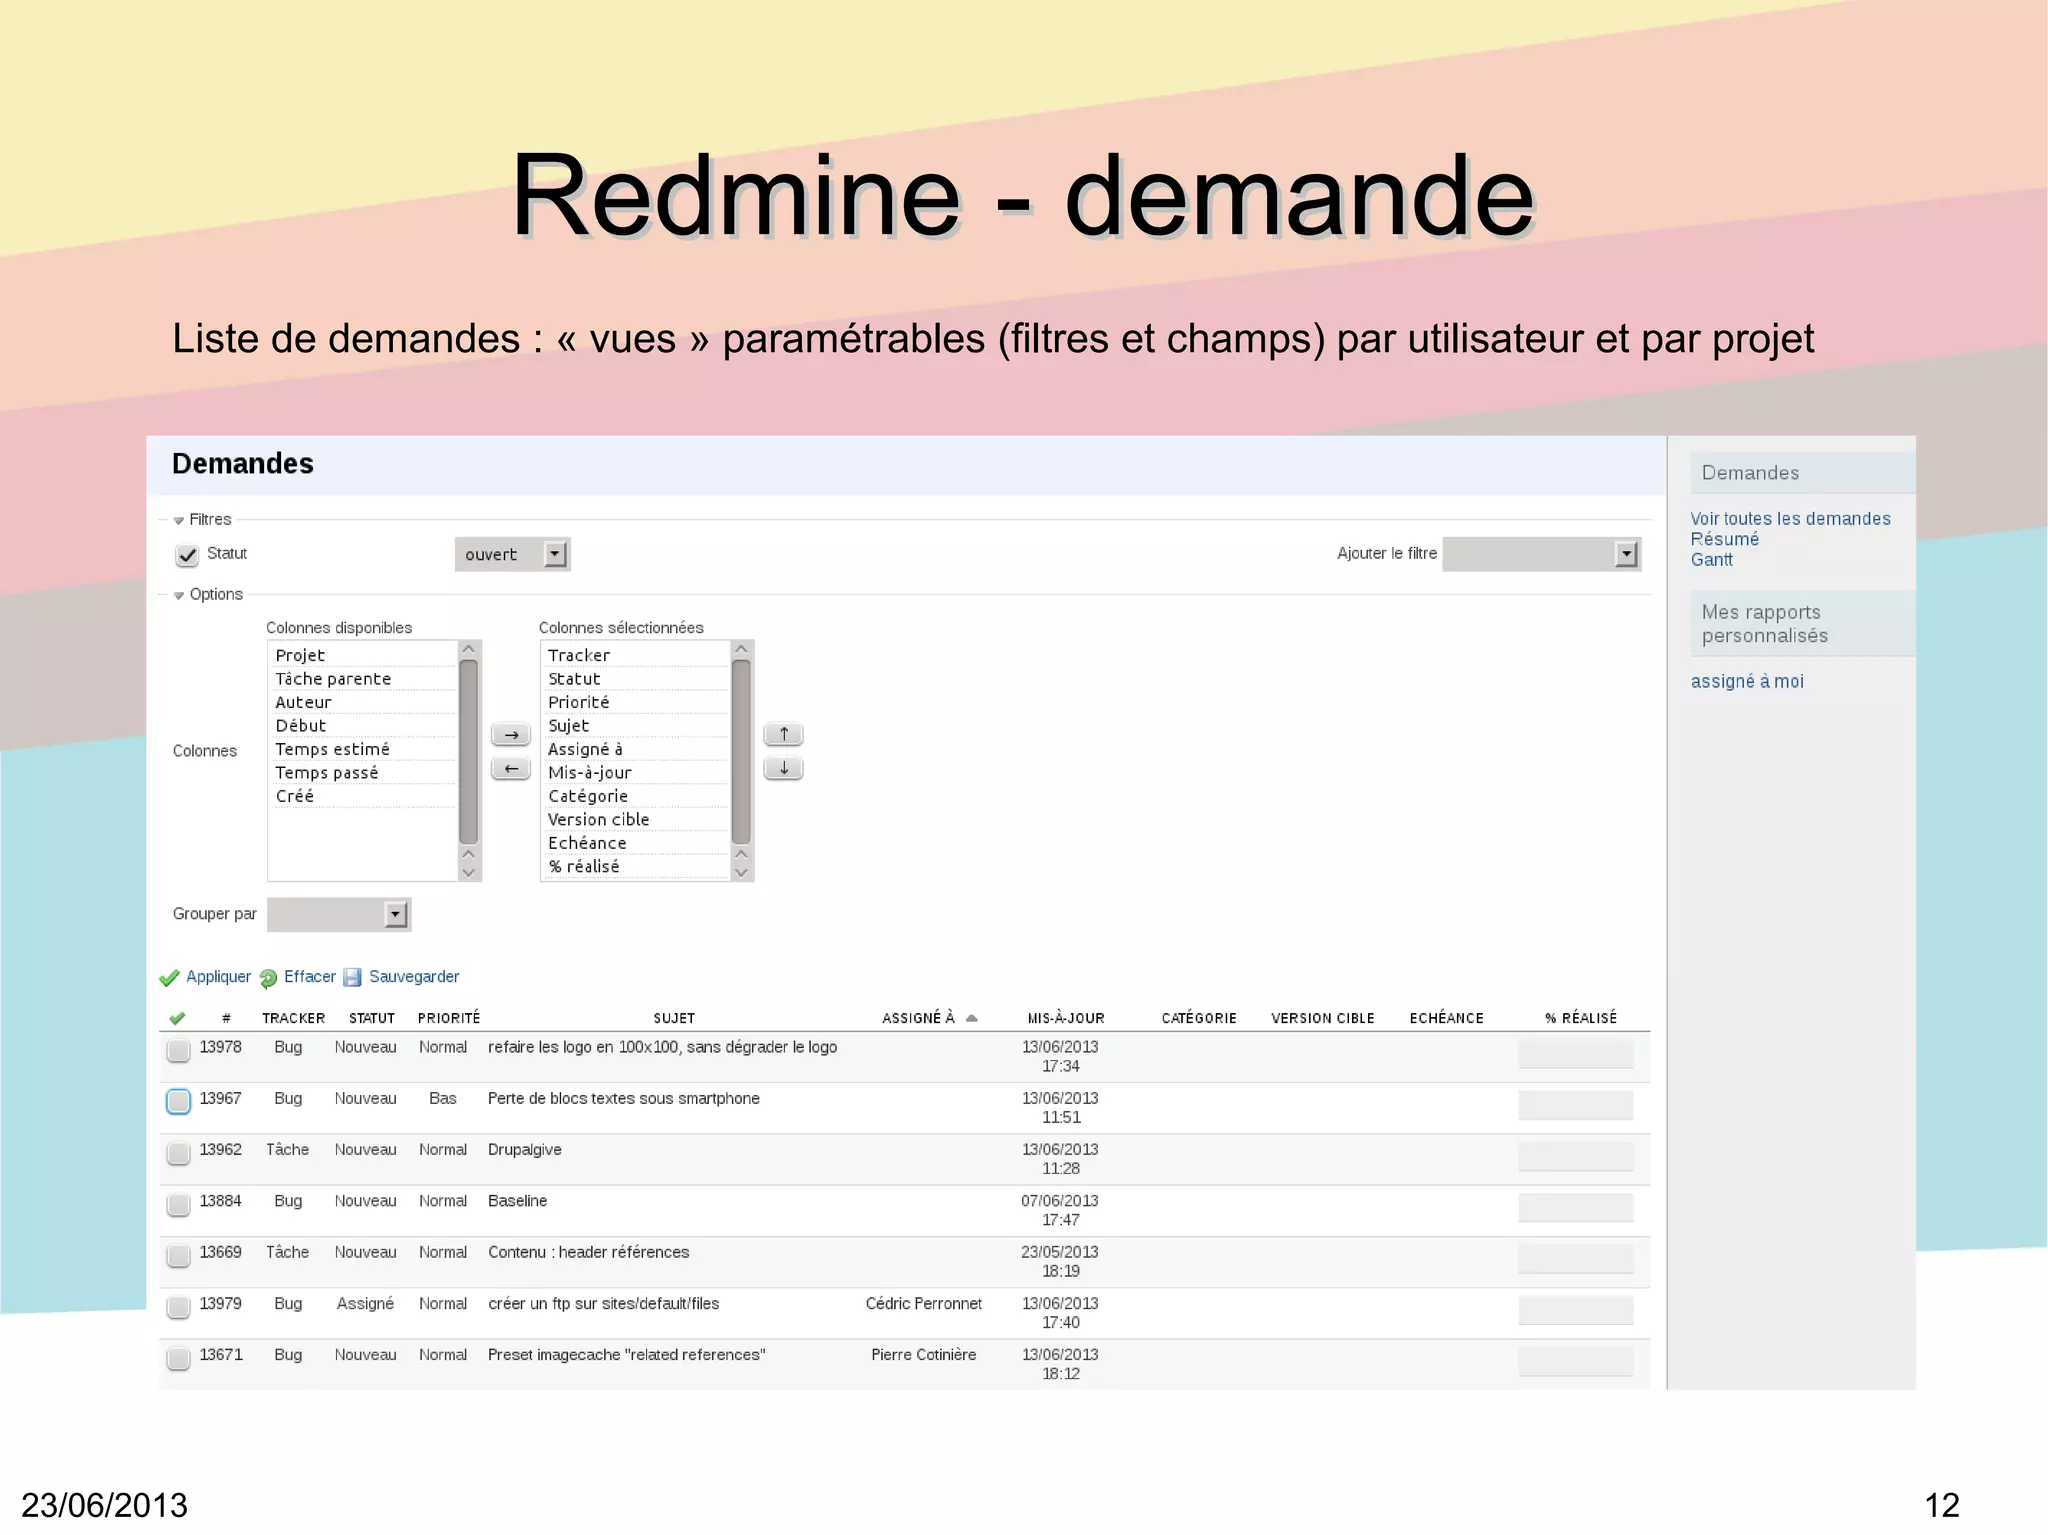Move selected column up with up-arrow
2048x1535 pixels.
pyautogui.click(x=784, y=735)
